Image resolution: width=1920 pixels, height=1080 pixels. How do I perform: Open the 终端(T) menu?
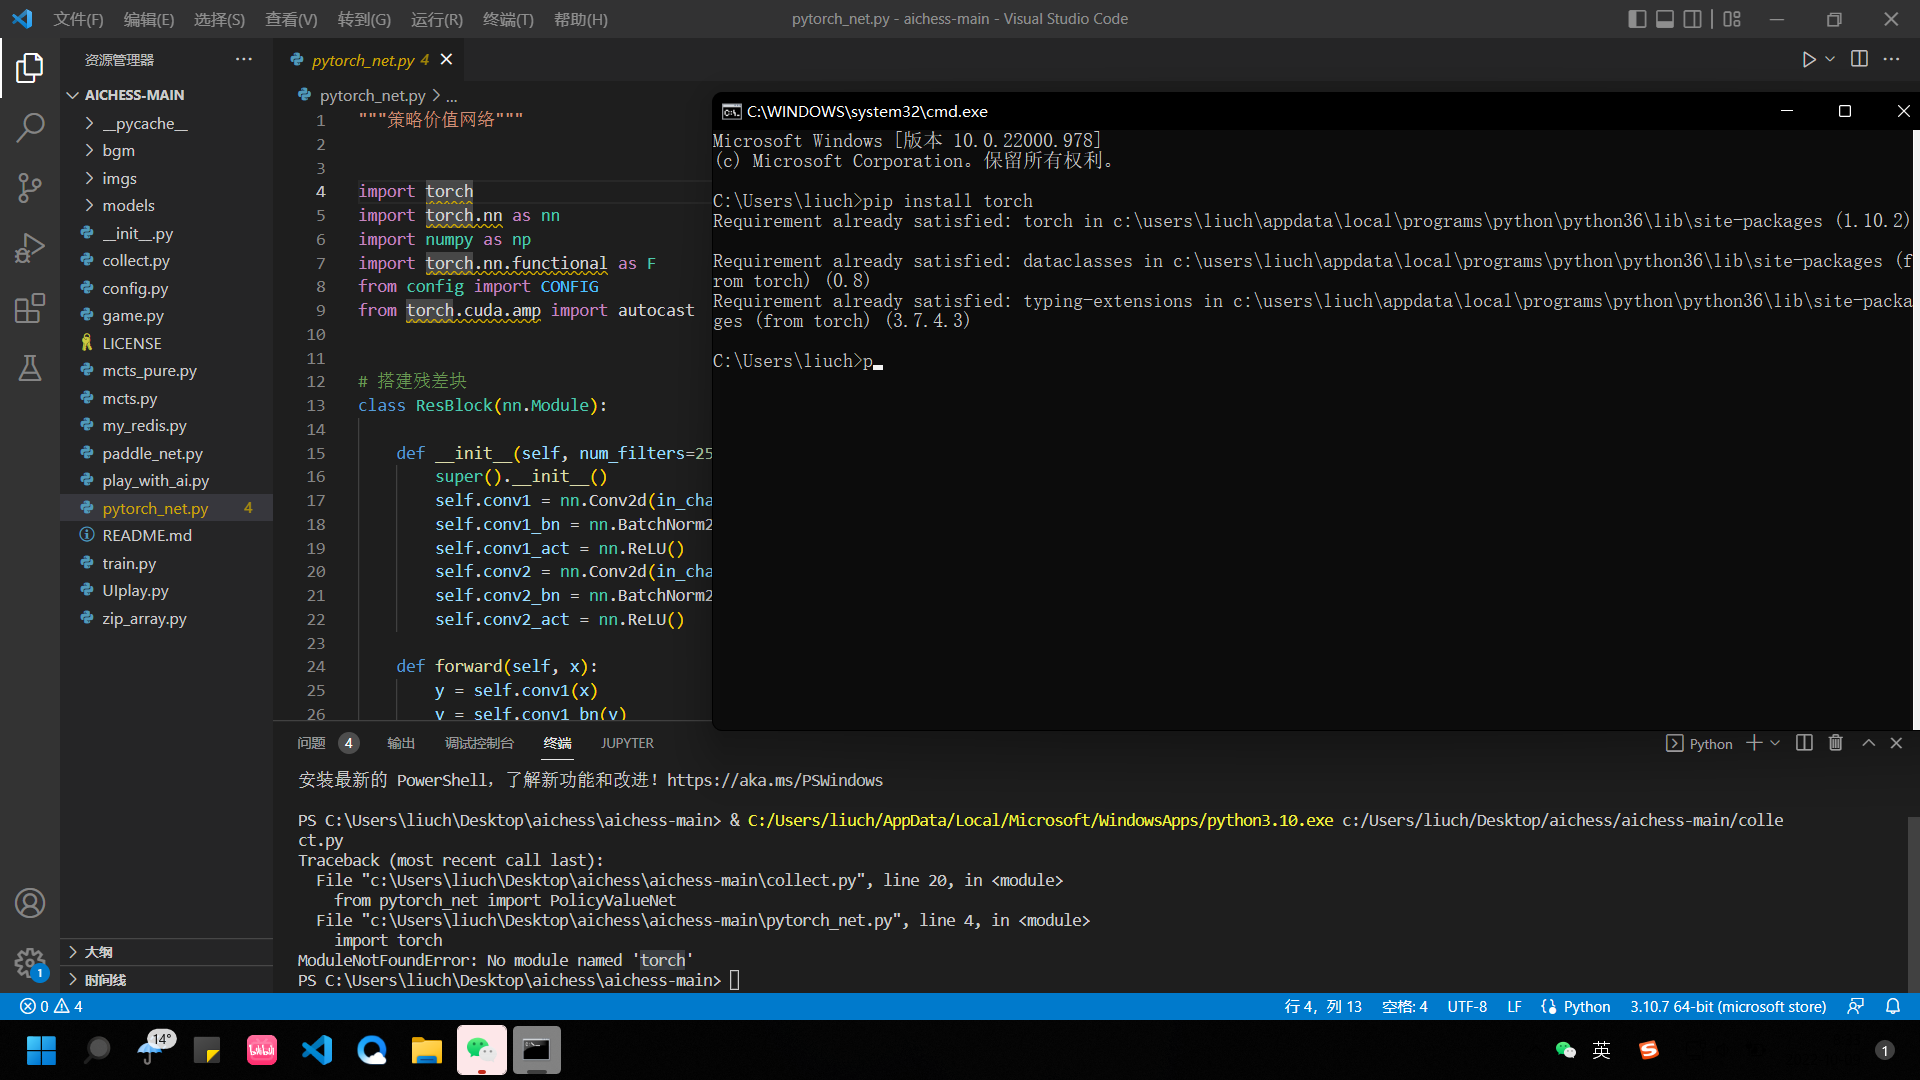coord(508,19)
